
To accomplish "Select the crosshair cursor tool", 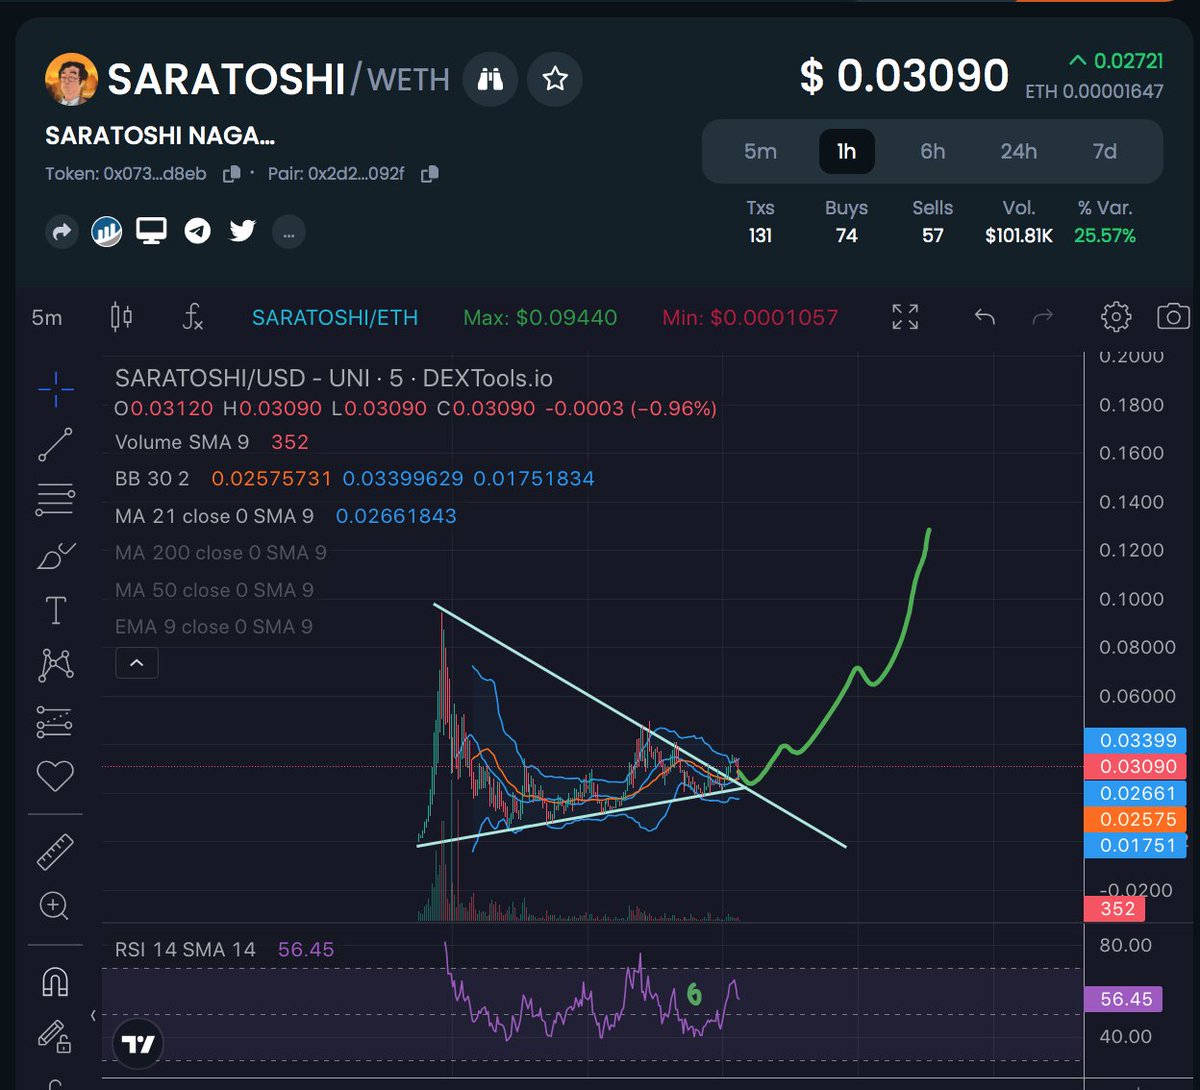I will click(x=56, y=388).
